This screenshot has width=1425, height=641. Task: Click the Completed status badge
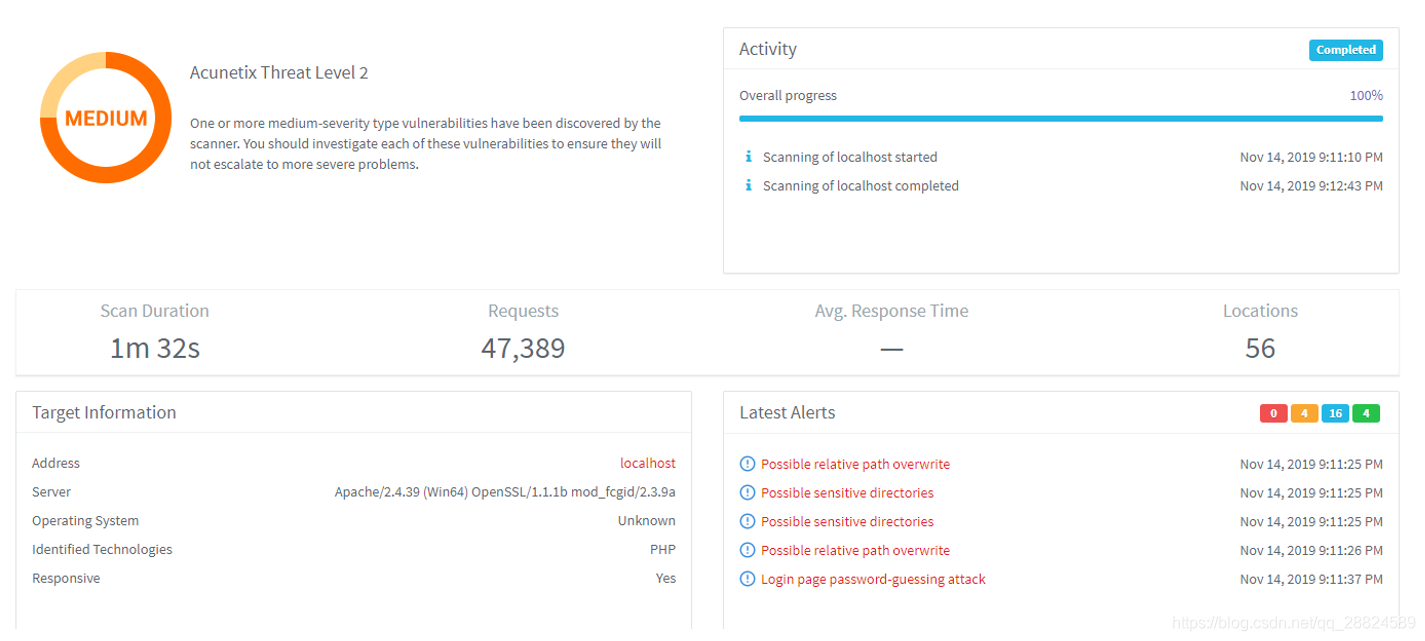pyautogui.click(x=1346, y=50)
